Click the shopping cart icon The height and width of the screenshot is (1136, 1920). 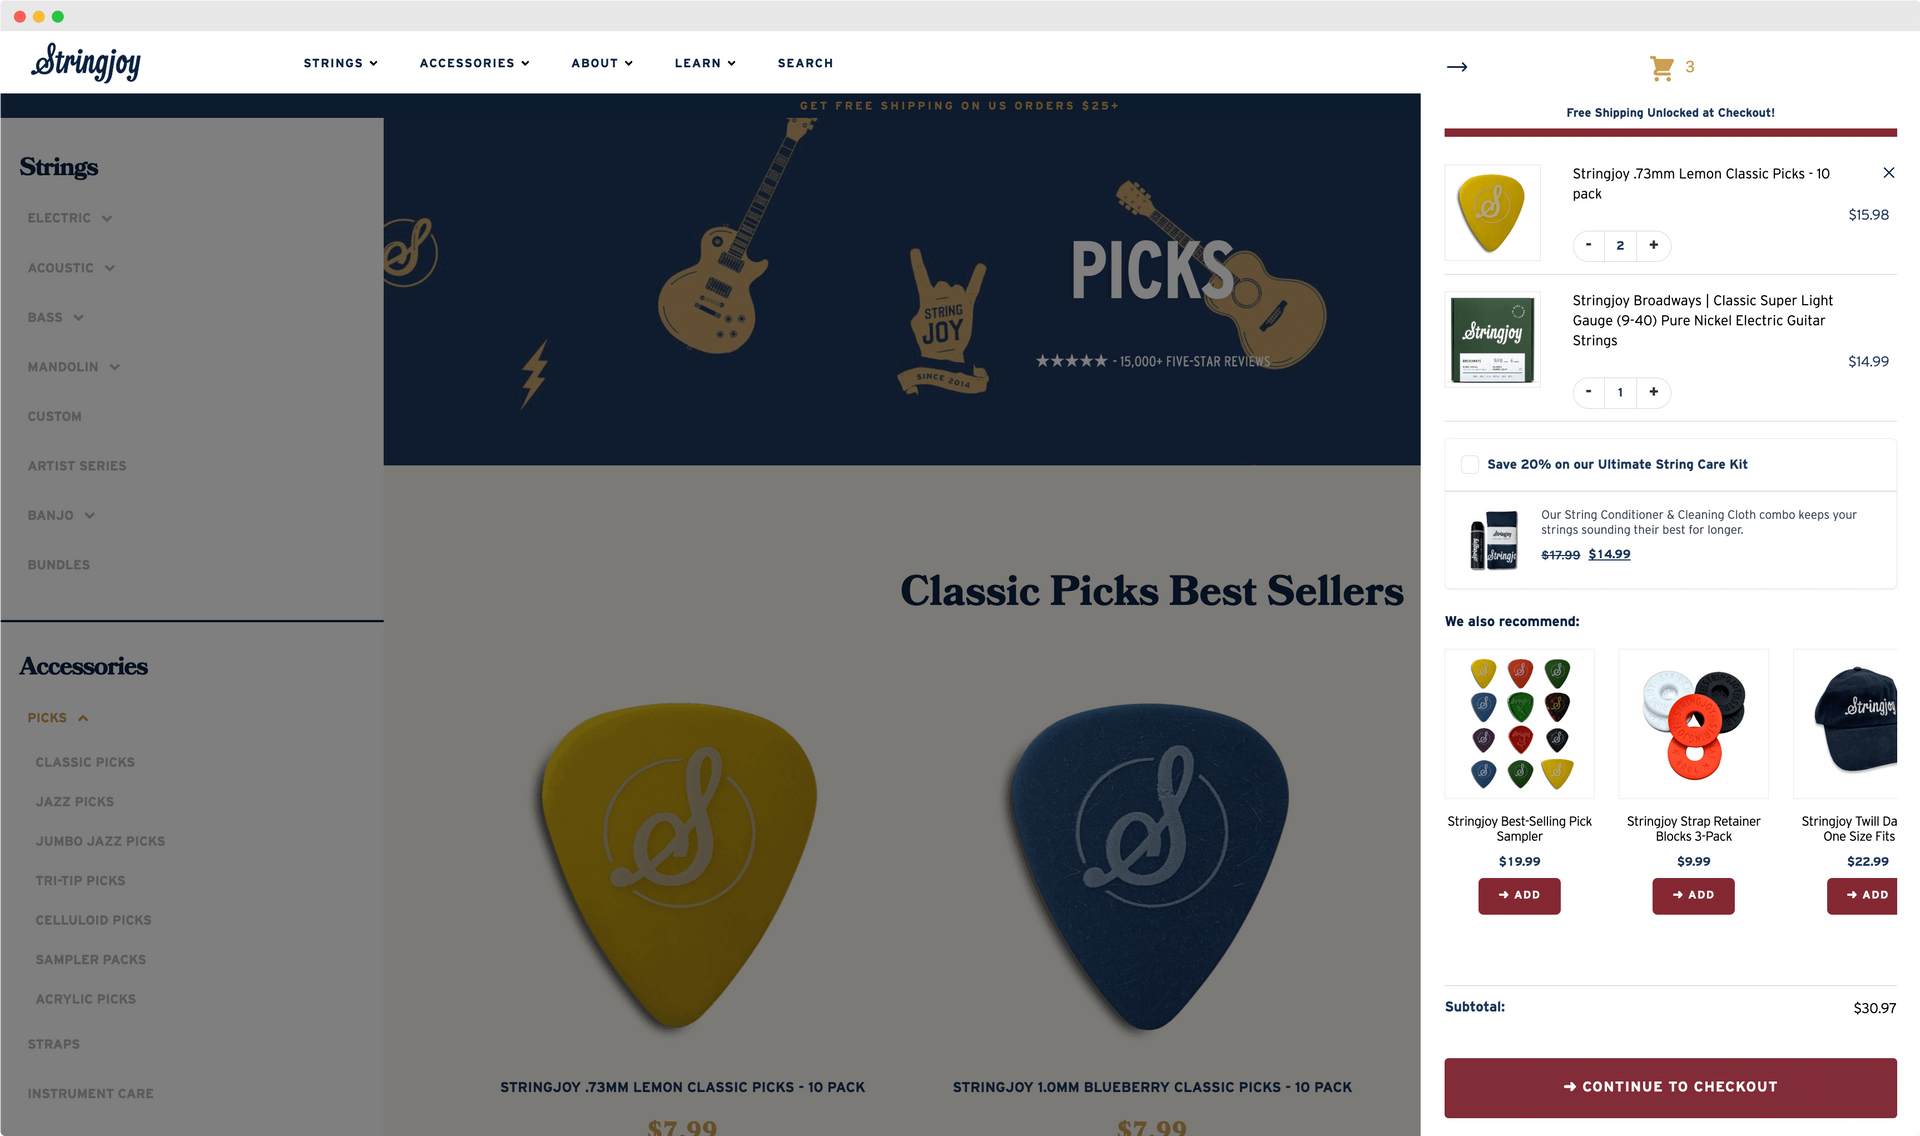tap(1661, 67)
